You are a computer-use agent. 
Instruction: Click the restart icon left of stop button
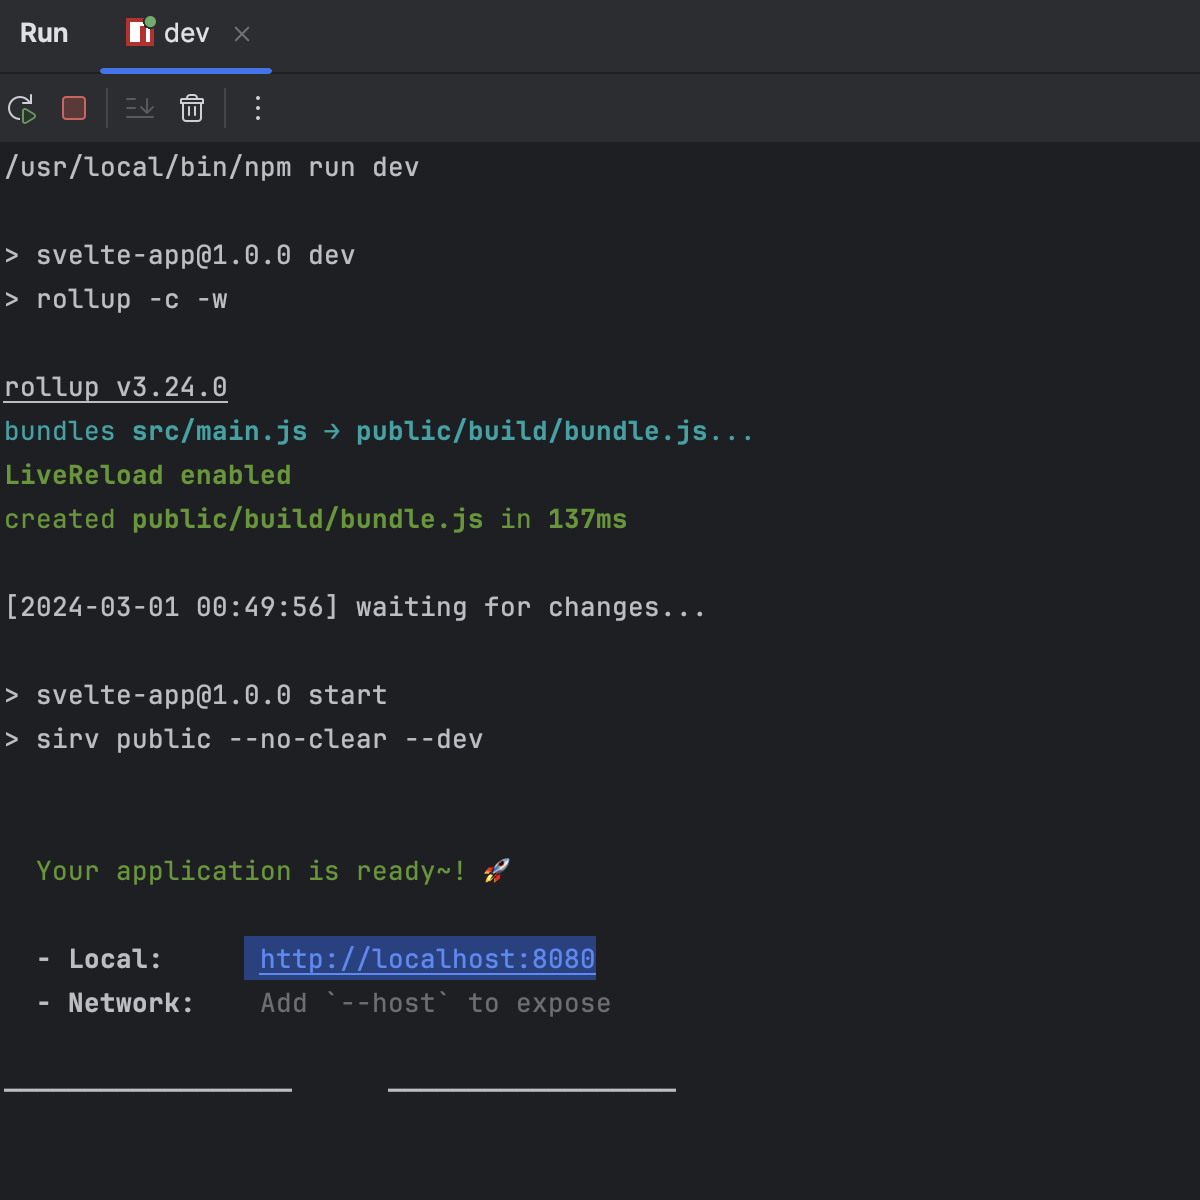tap(21, 108)
